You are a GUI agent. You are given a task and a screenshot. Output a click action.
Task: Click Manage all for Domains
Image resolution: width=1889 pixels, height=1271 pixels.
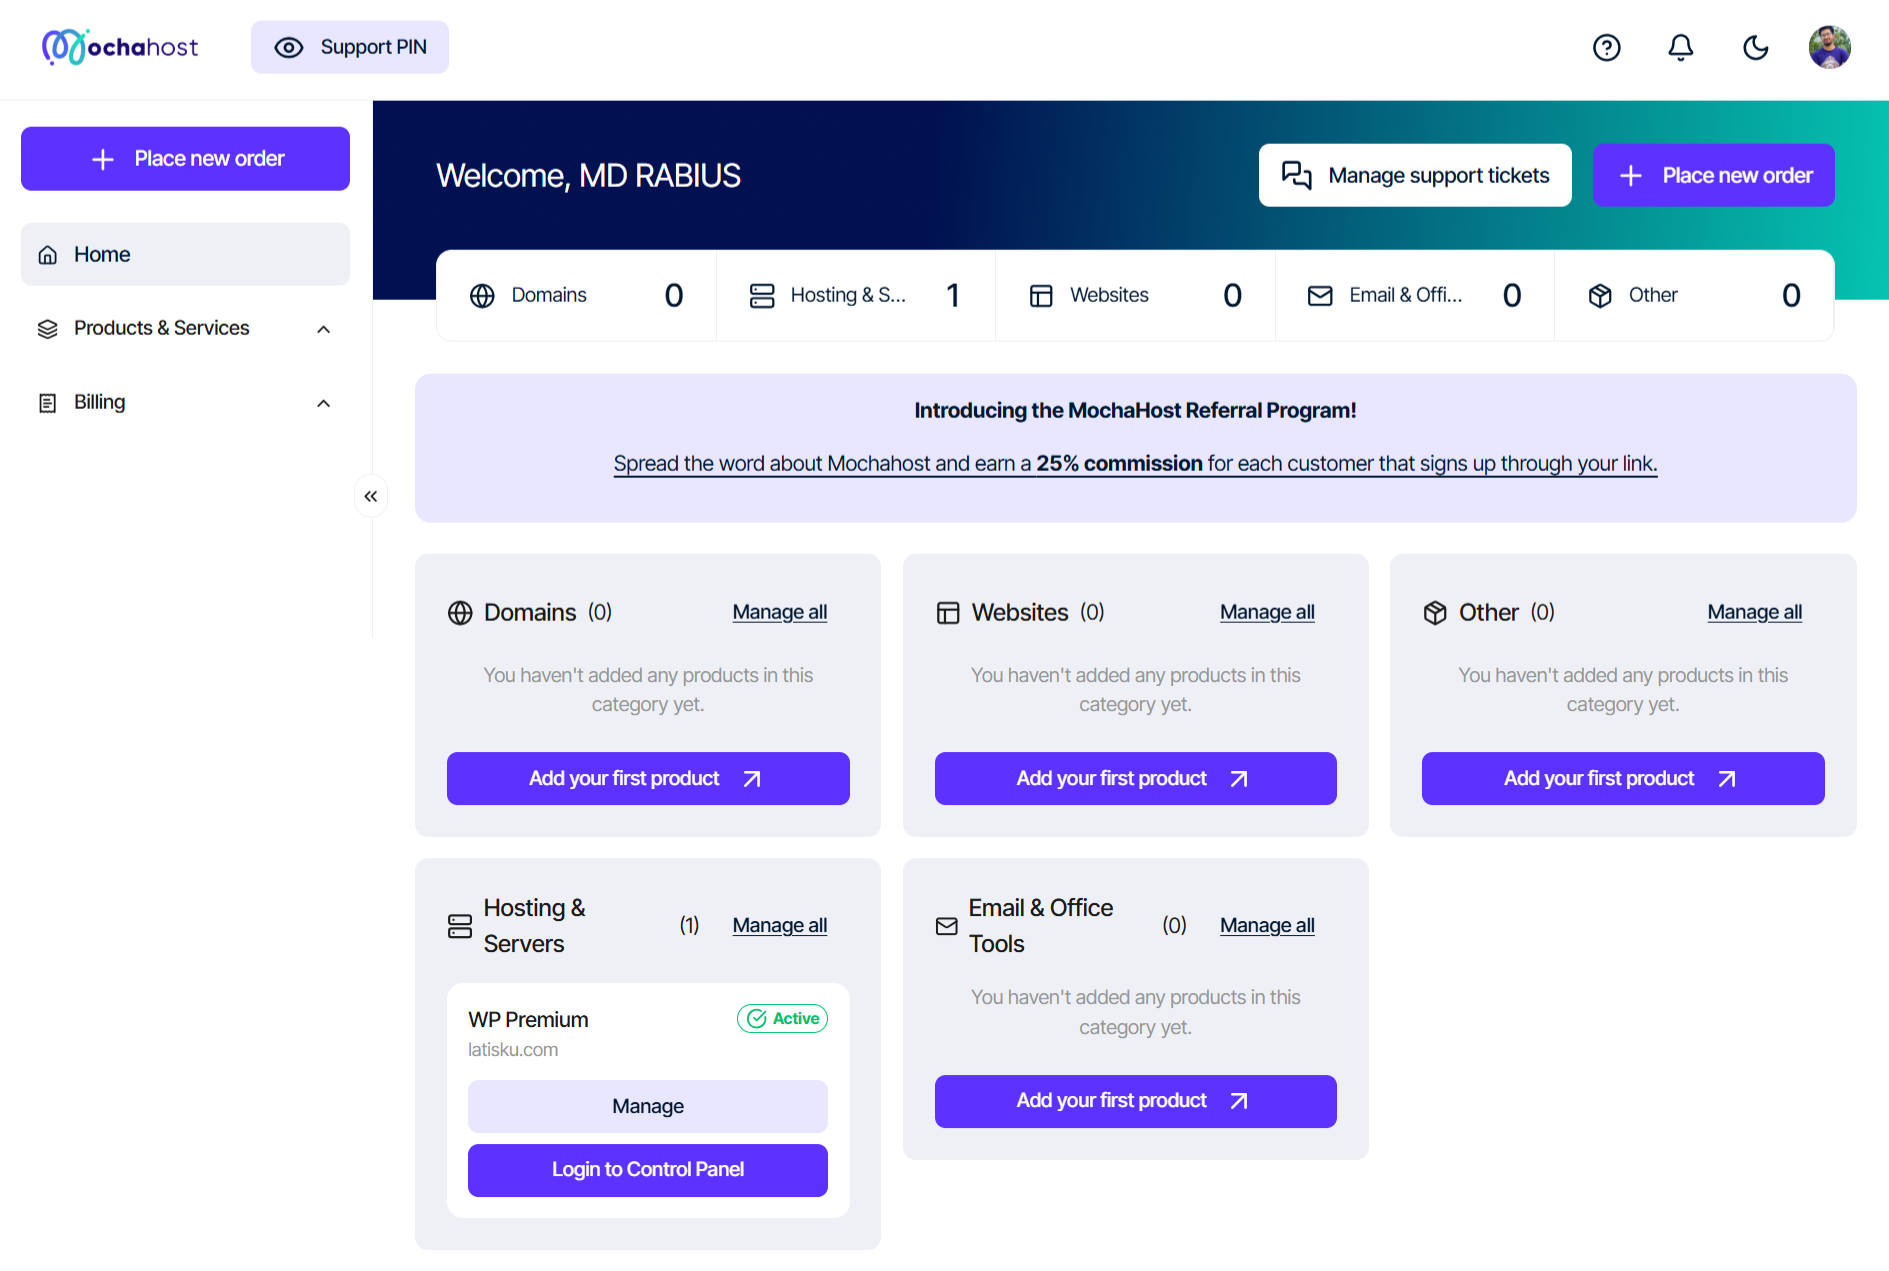tap(780, 612)
